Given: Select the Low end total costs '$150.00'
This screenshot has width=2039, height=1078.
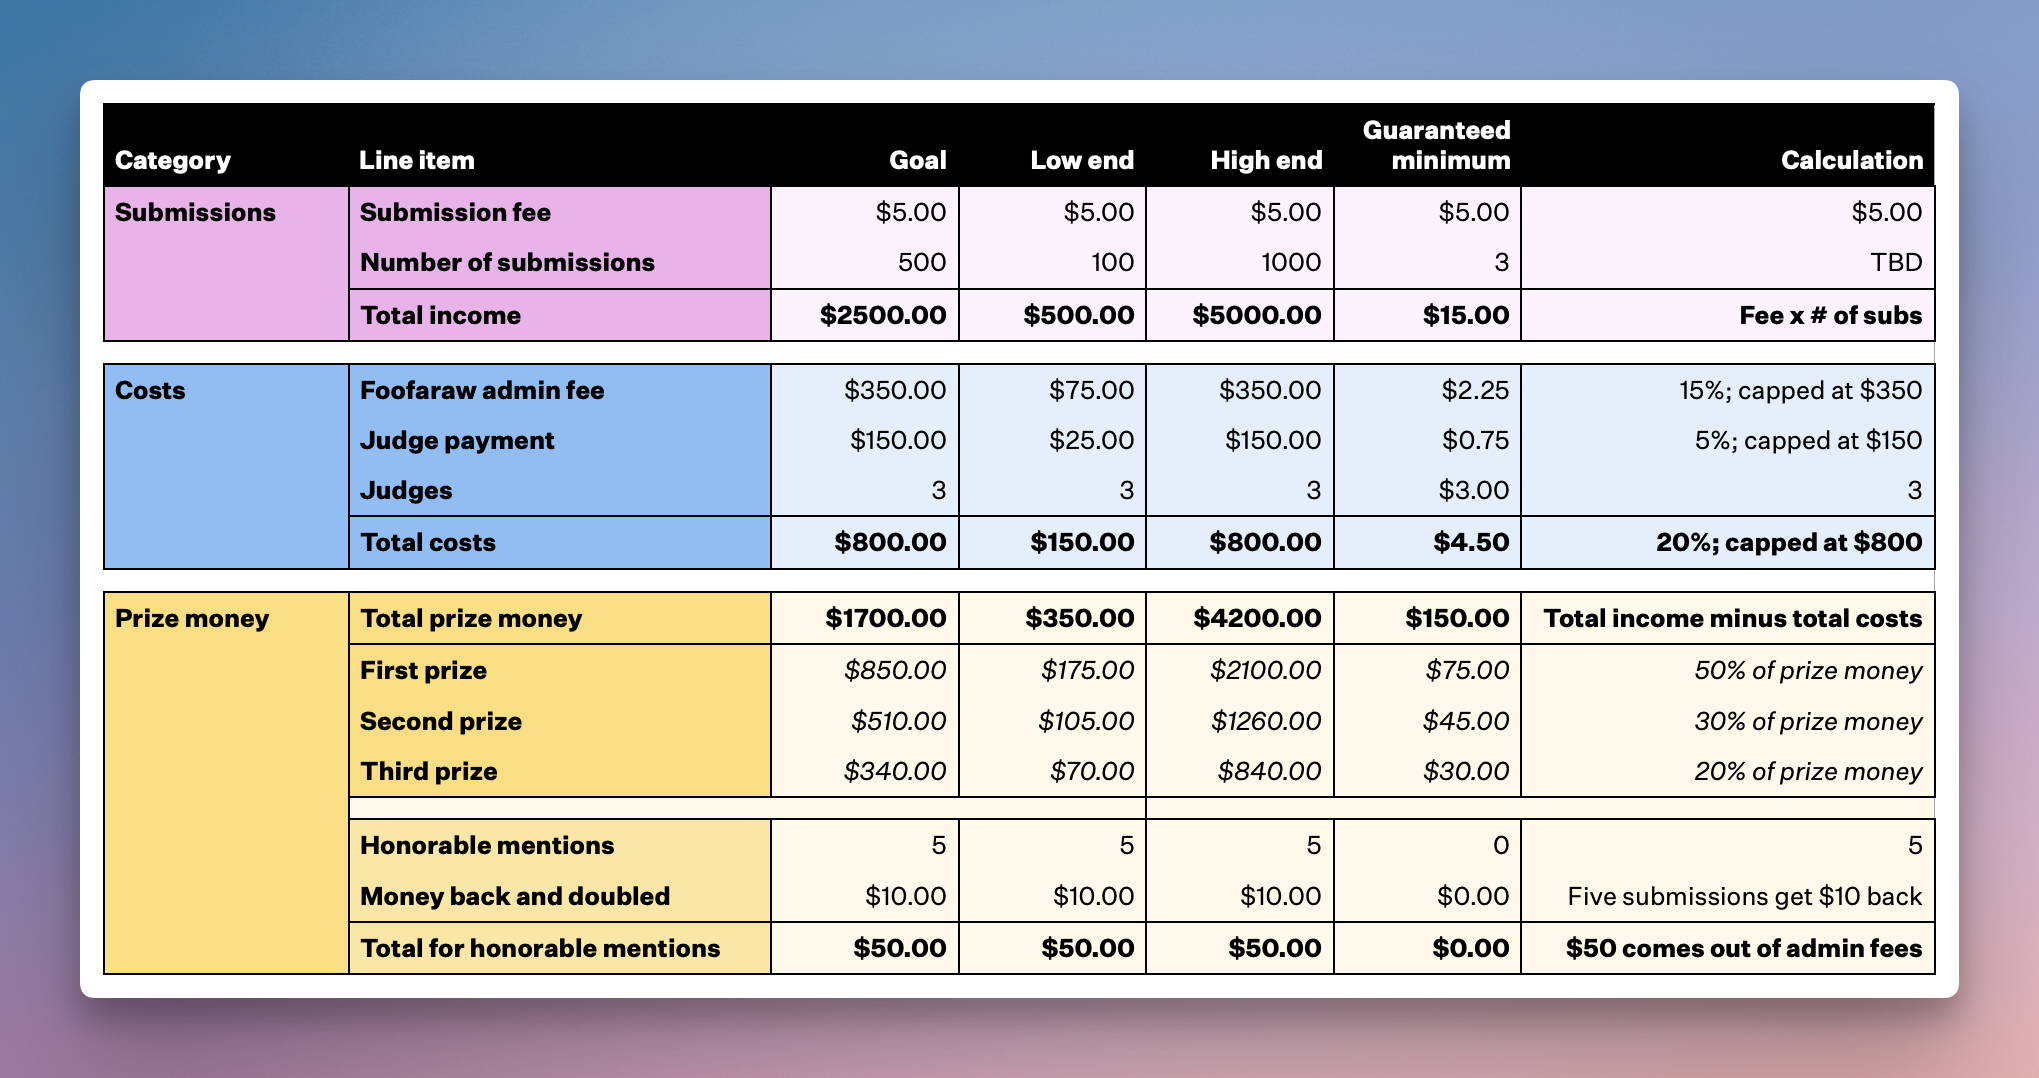Looking at the screenshot, I should click(1082, 542).
